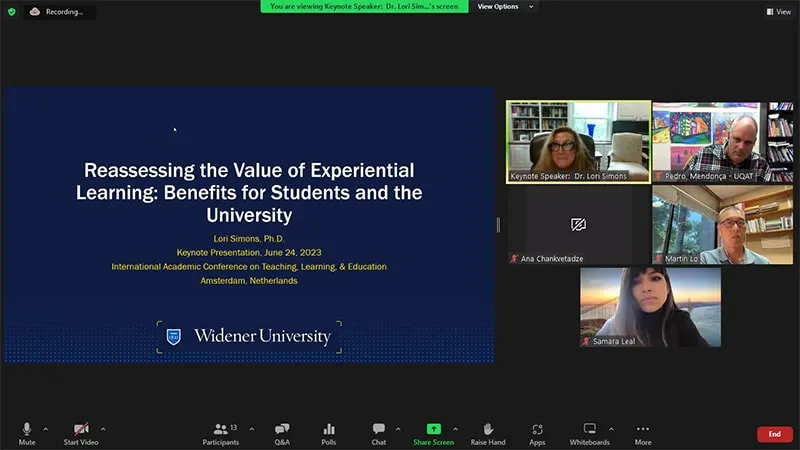Open the View Options menu
Viewport: 800px width, 450px height.
point(504,7)
